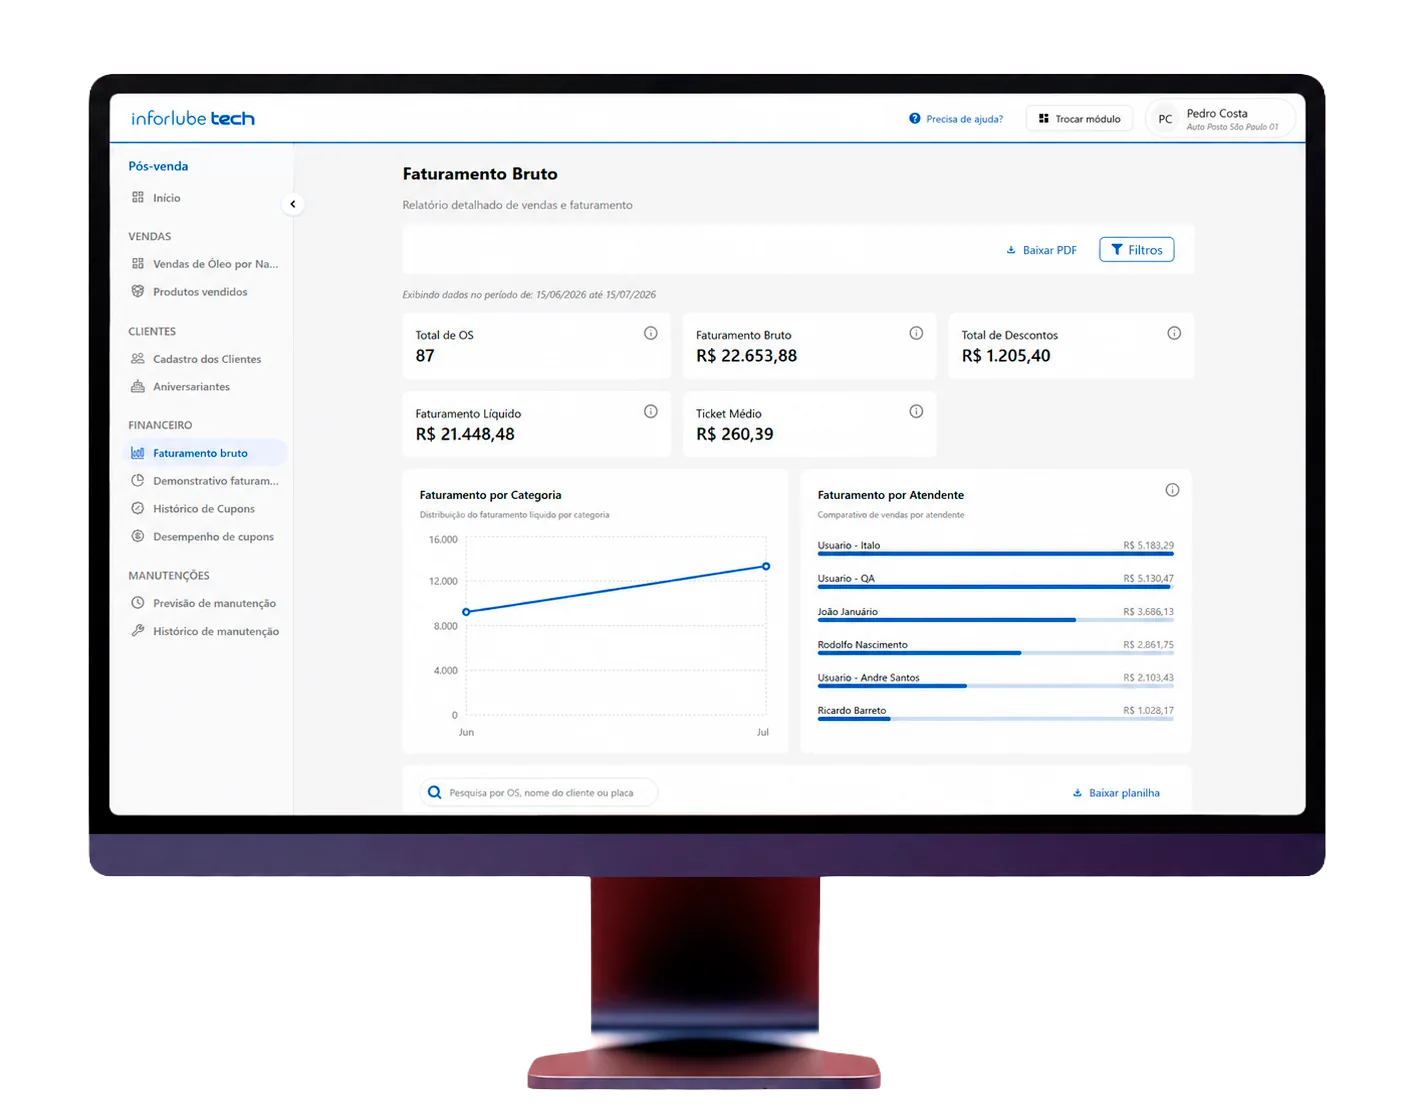Click the Cadastro dos Clientes people icon
The width and height of the screenshot is (1414, 1113).
coord(138,358)
